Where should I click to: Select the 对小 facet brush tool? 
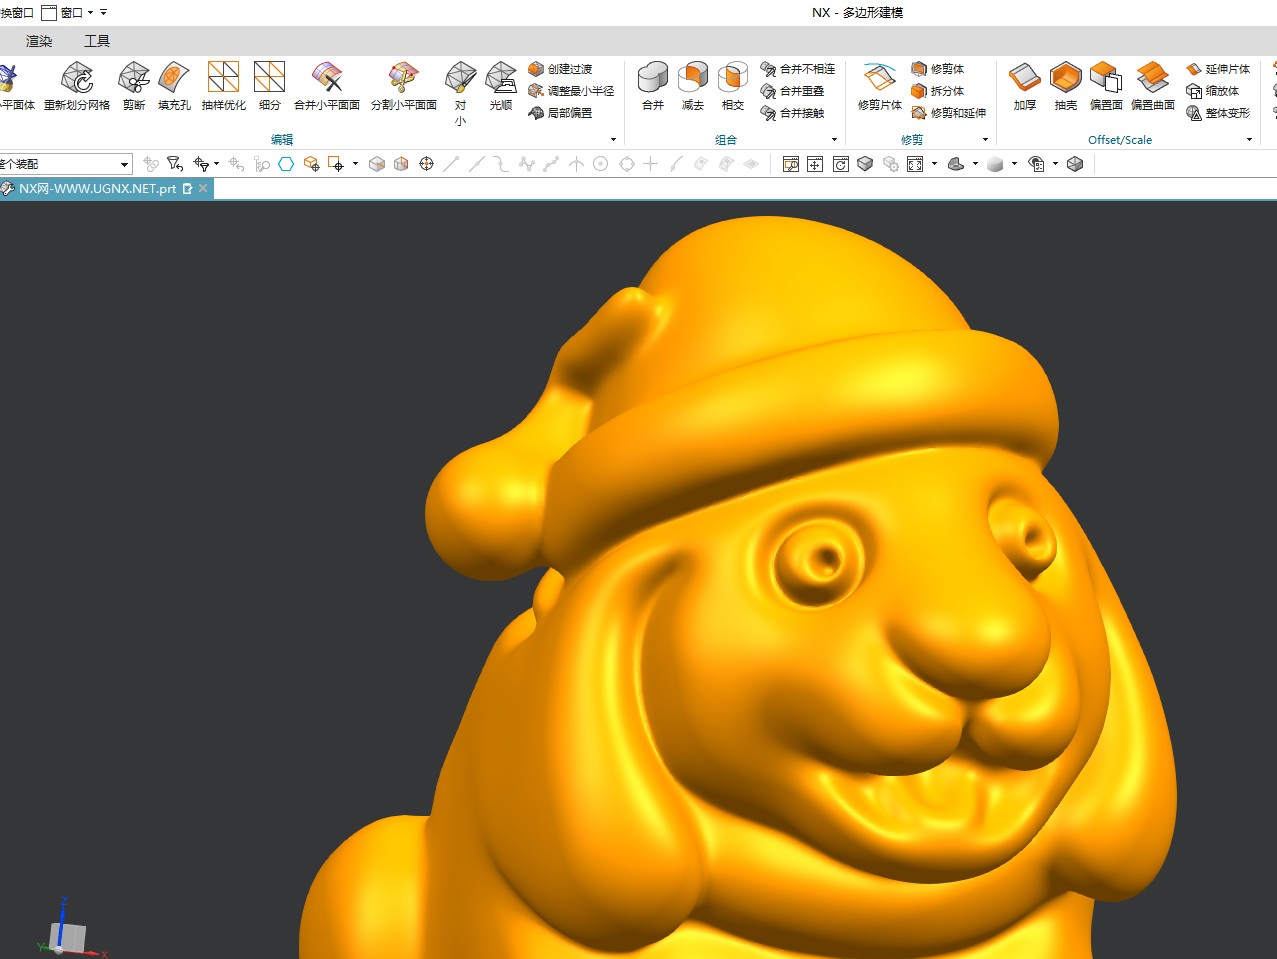(460, 93)
